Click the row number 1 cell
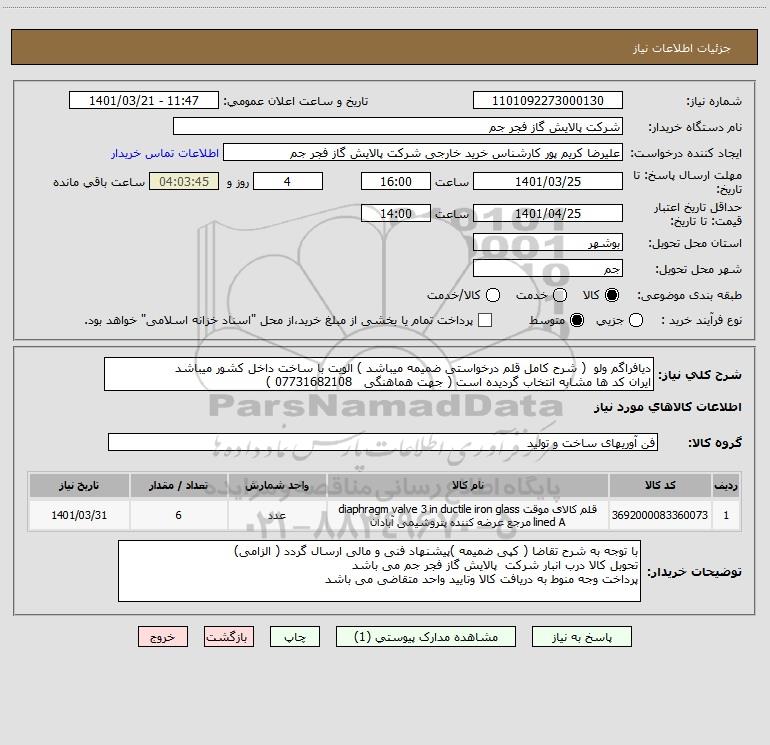Viewport: 770px width, 745px height. click(x=726, y=515)
